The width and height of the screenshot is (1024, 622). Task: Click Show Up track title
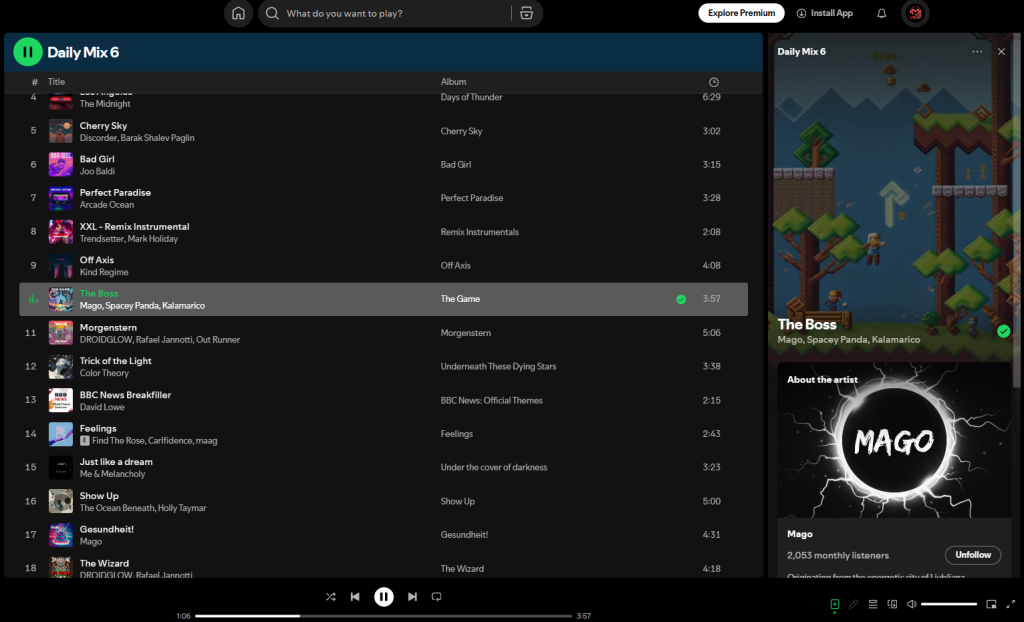coord(99,495)
